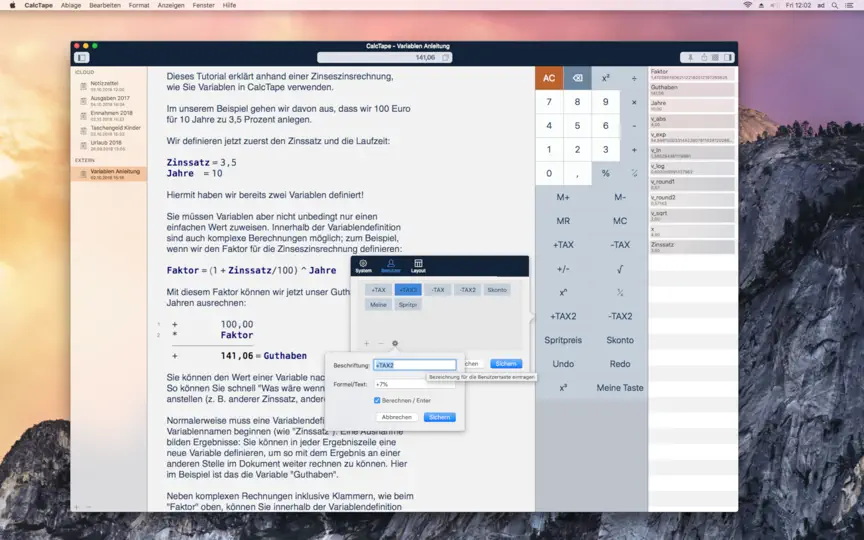The width and height of the screenshot is (864, 540).
Task: Click Sichern in the key editor popup
Action: tap(439, 417)
